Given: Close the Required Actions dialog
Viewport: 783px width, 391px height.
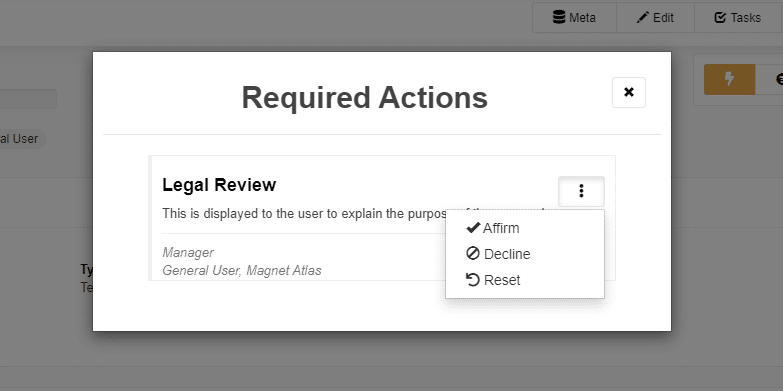Looking at the screenshot, I should pos(629,92).
